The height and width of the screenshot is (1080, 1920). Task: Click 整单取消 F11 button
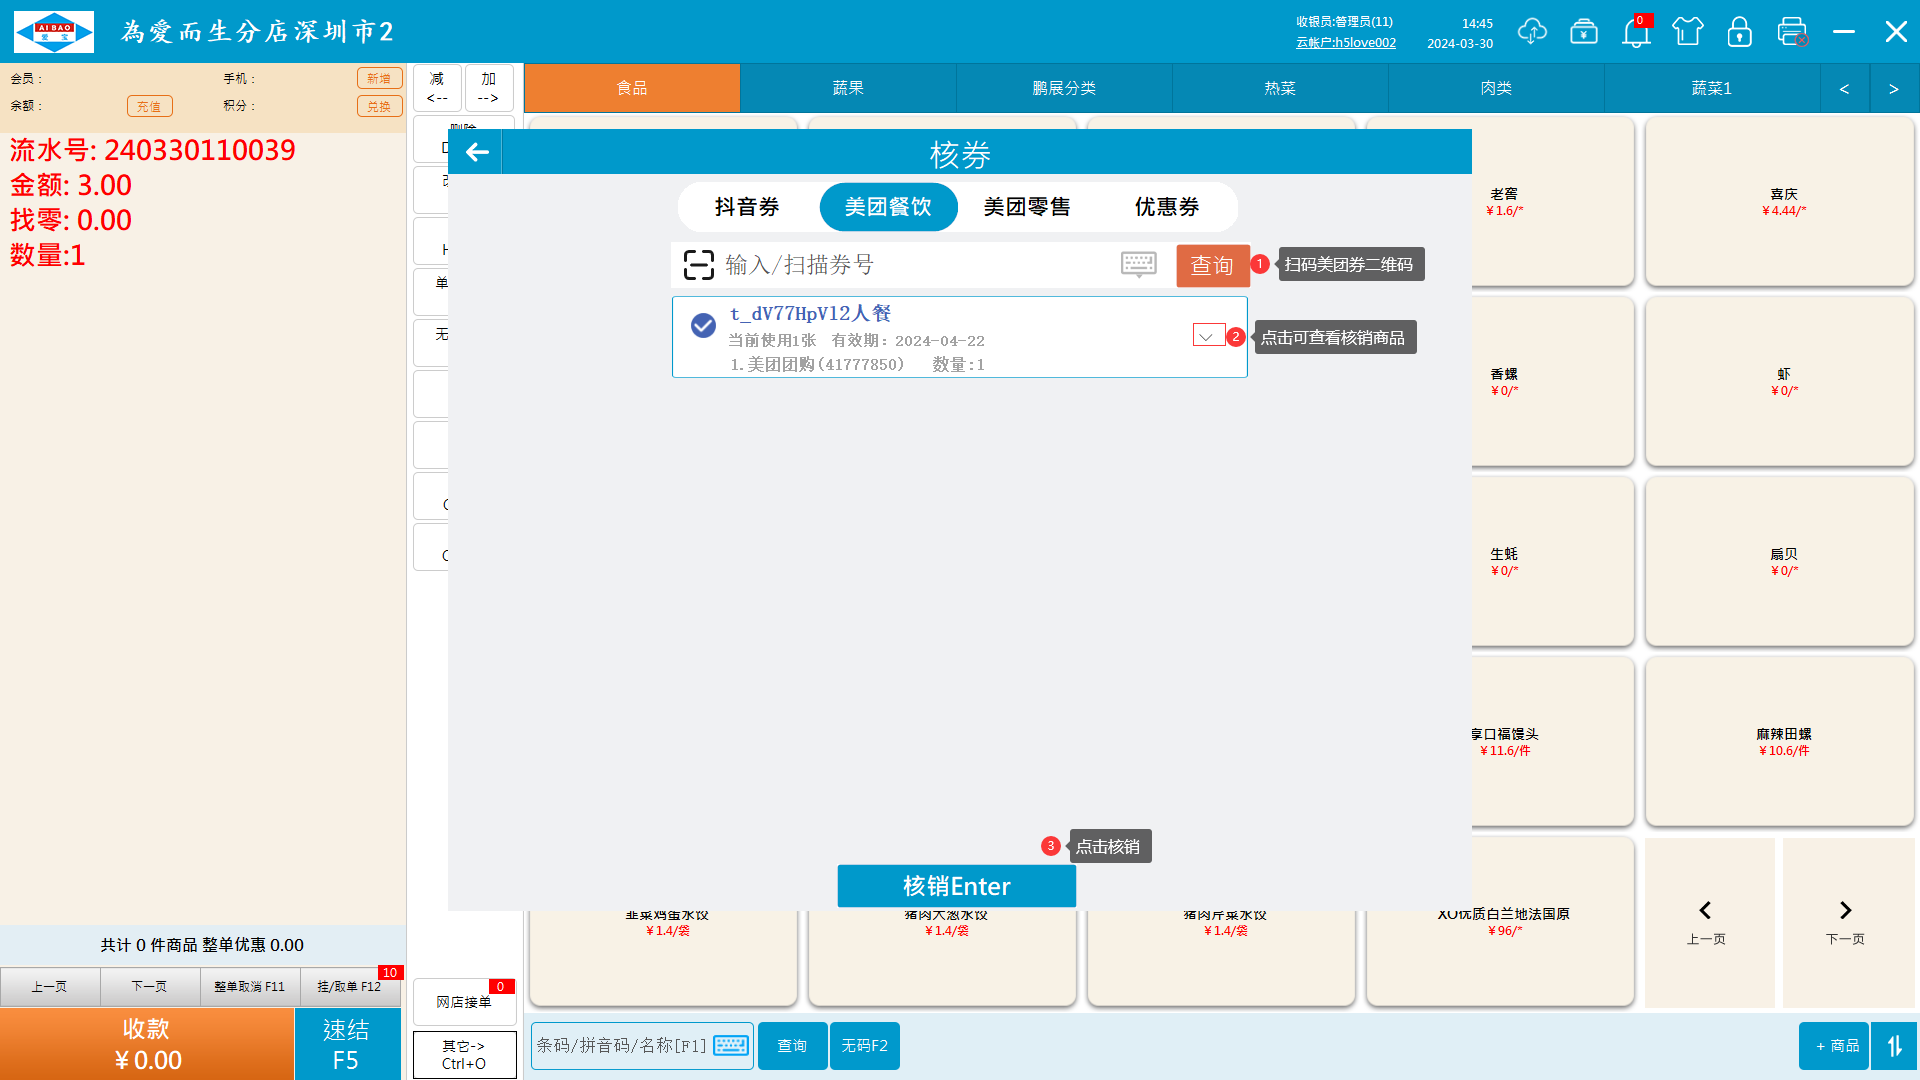click(x=250, y=987)
